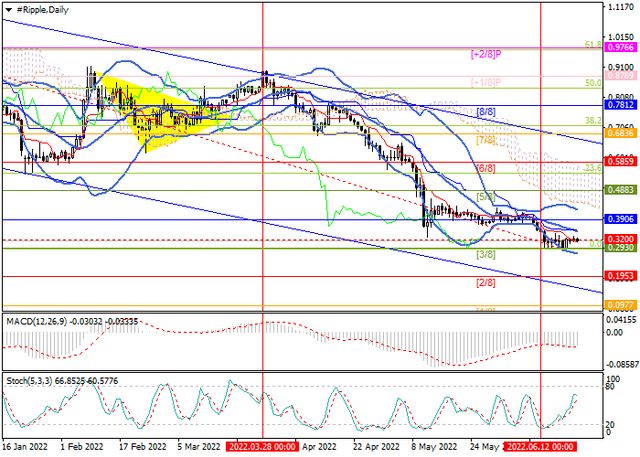Select the 0.2930 green price label
Viewport: 640px width, 457px height.
coord(621,248)
